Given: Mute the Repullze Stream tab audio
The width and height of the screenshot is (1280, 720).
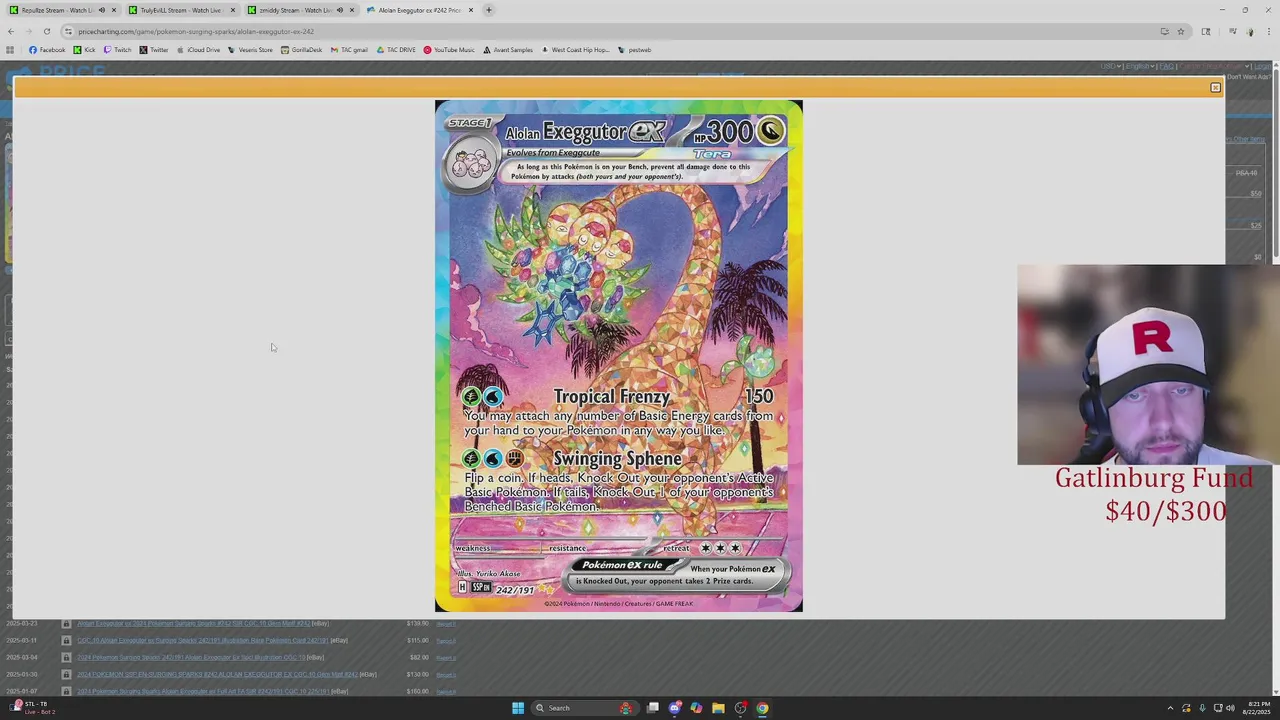Looking at the screenshot, I should pyautogui.click(x=101, y=10).
